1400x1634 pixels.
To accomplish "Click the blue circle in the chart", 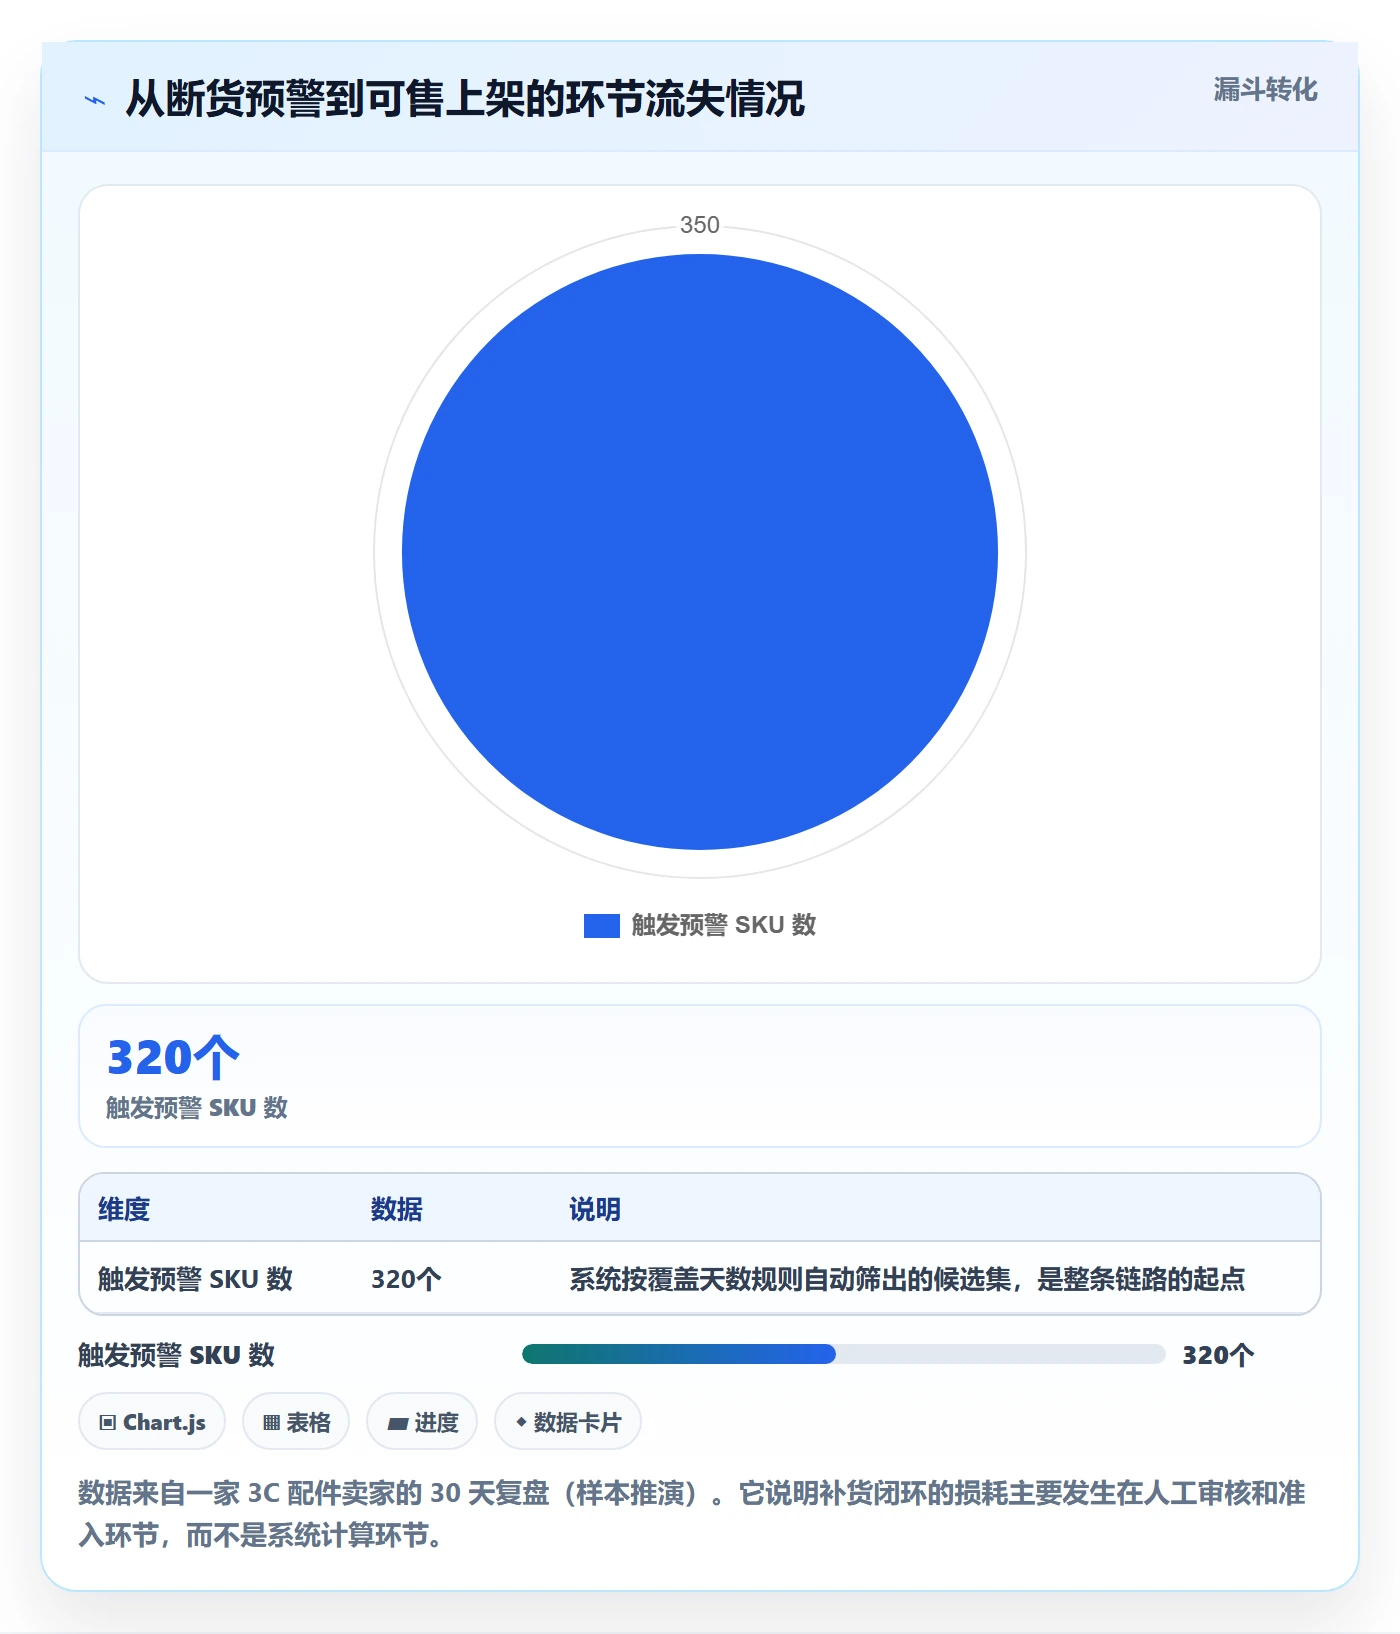I will pyautogui.click(x=700, y=552).
